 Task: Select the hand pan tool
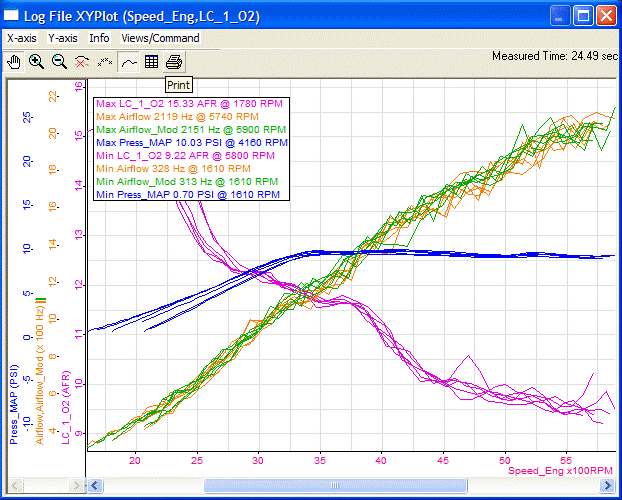(x=14, y=62)
